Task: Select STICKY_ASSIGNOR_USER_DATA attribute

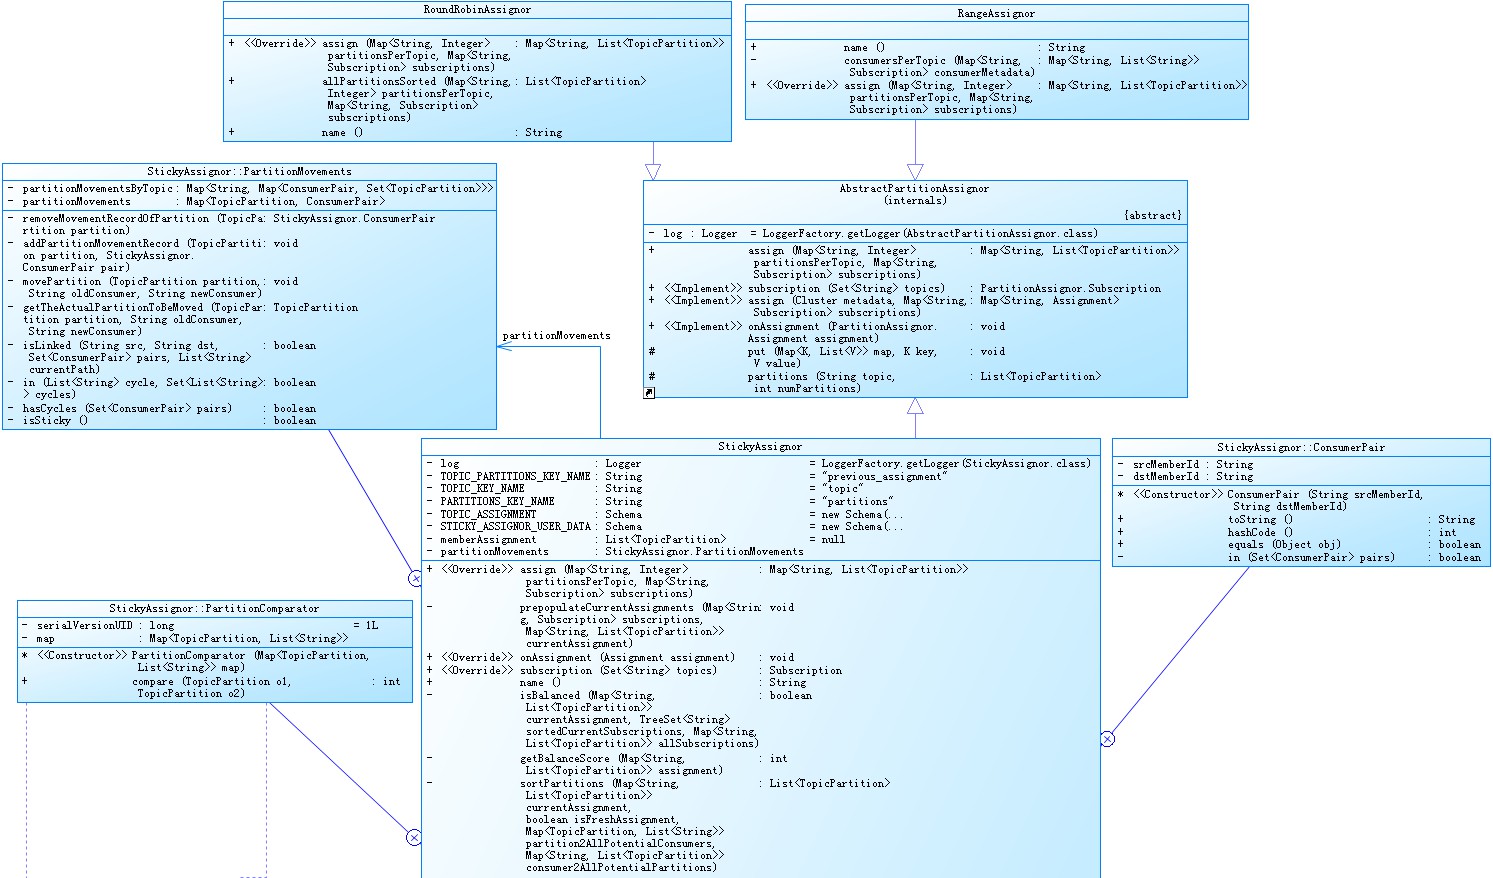Action: click(x=664, y=526)
